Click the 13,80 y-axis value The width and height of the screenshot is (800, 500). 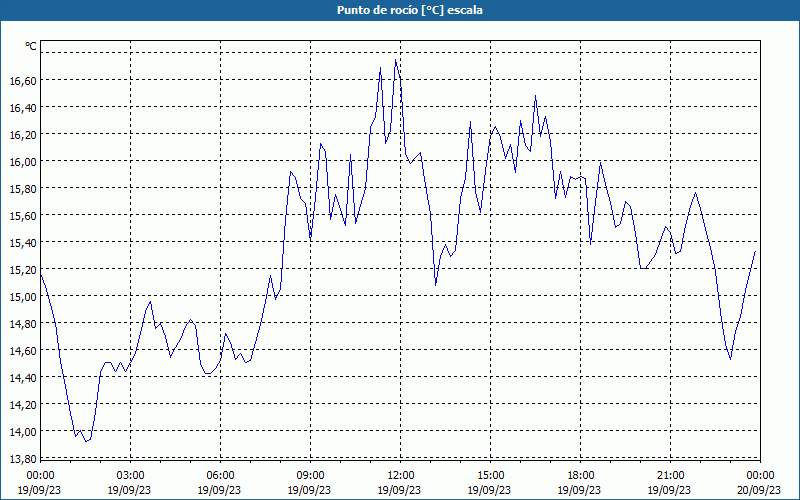[x=23, y=459]
